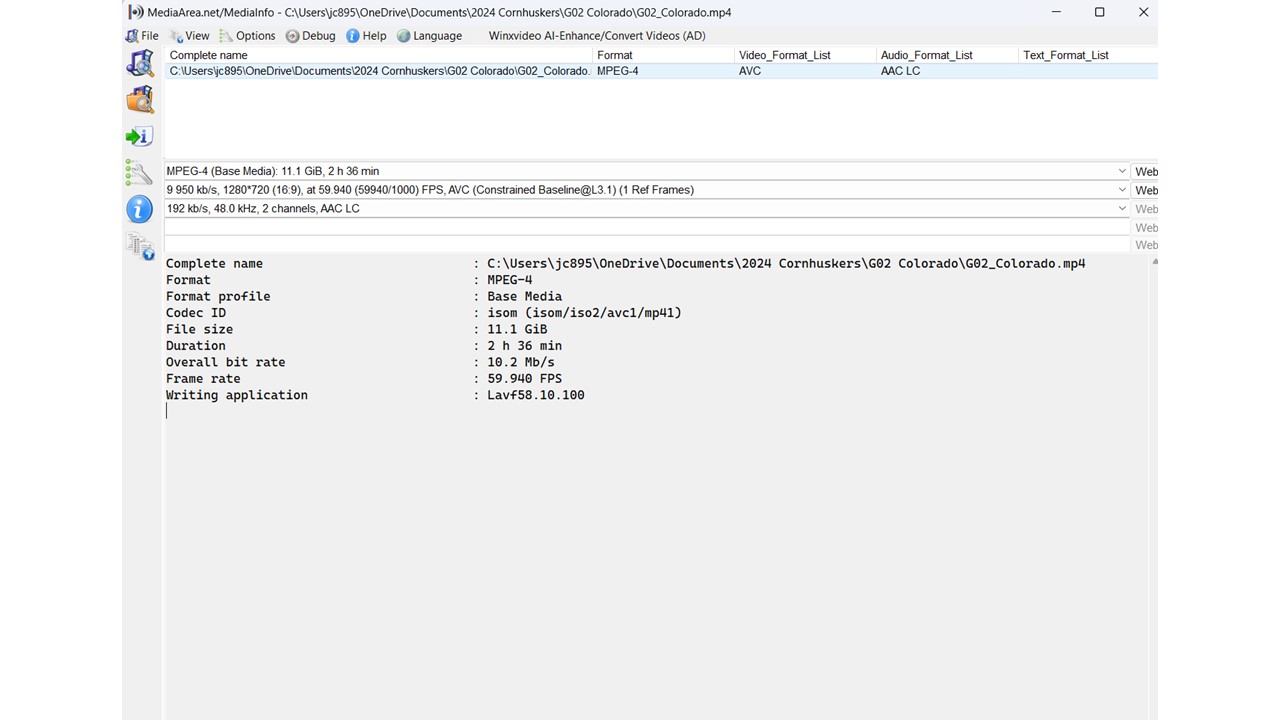Open the File menu
Viewport: 1280px width, 720px height.
pos(142,36)
